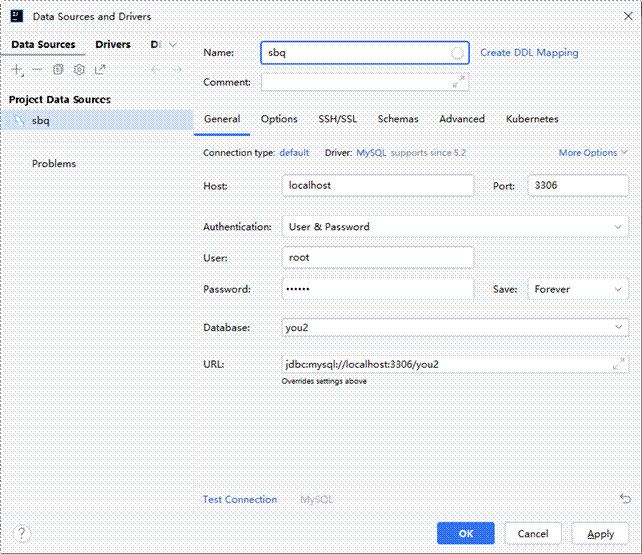Open driver settings gear icon
642x554 pixels.
click(79, 70)
